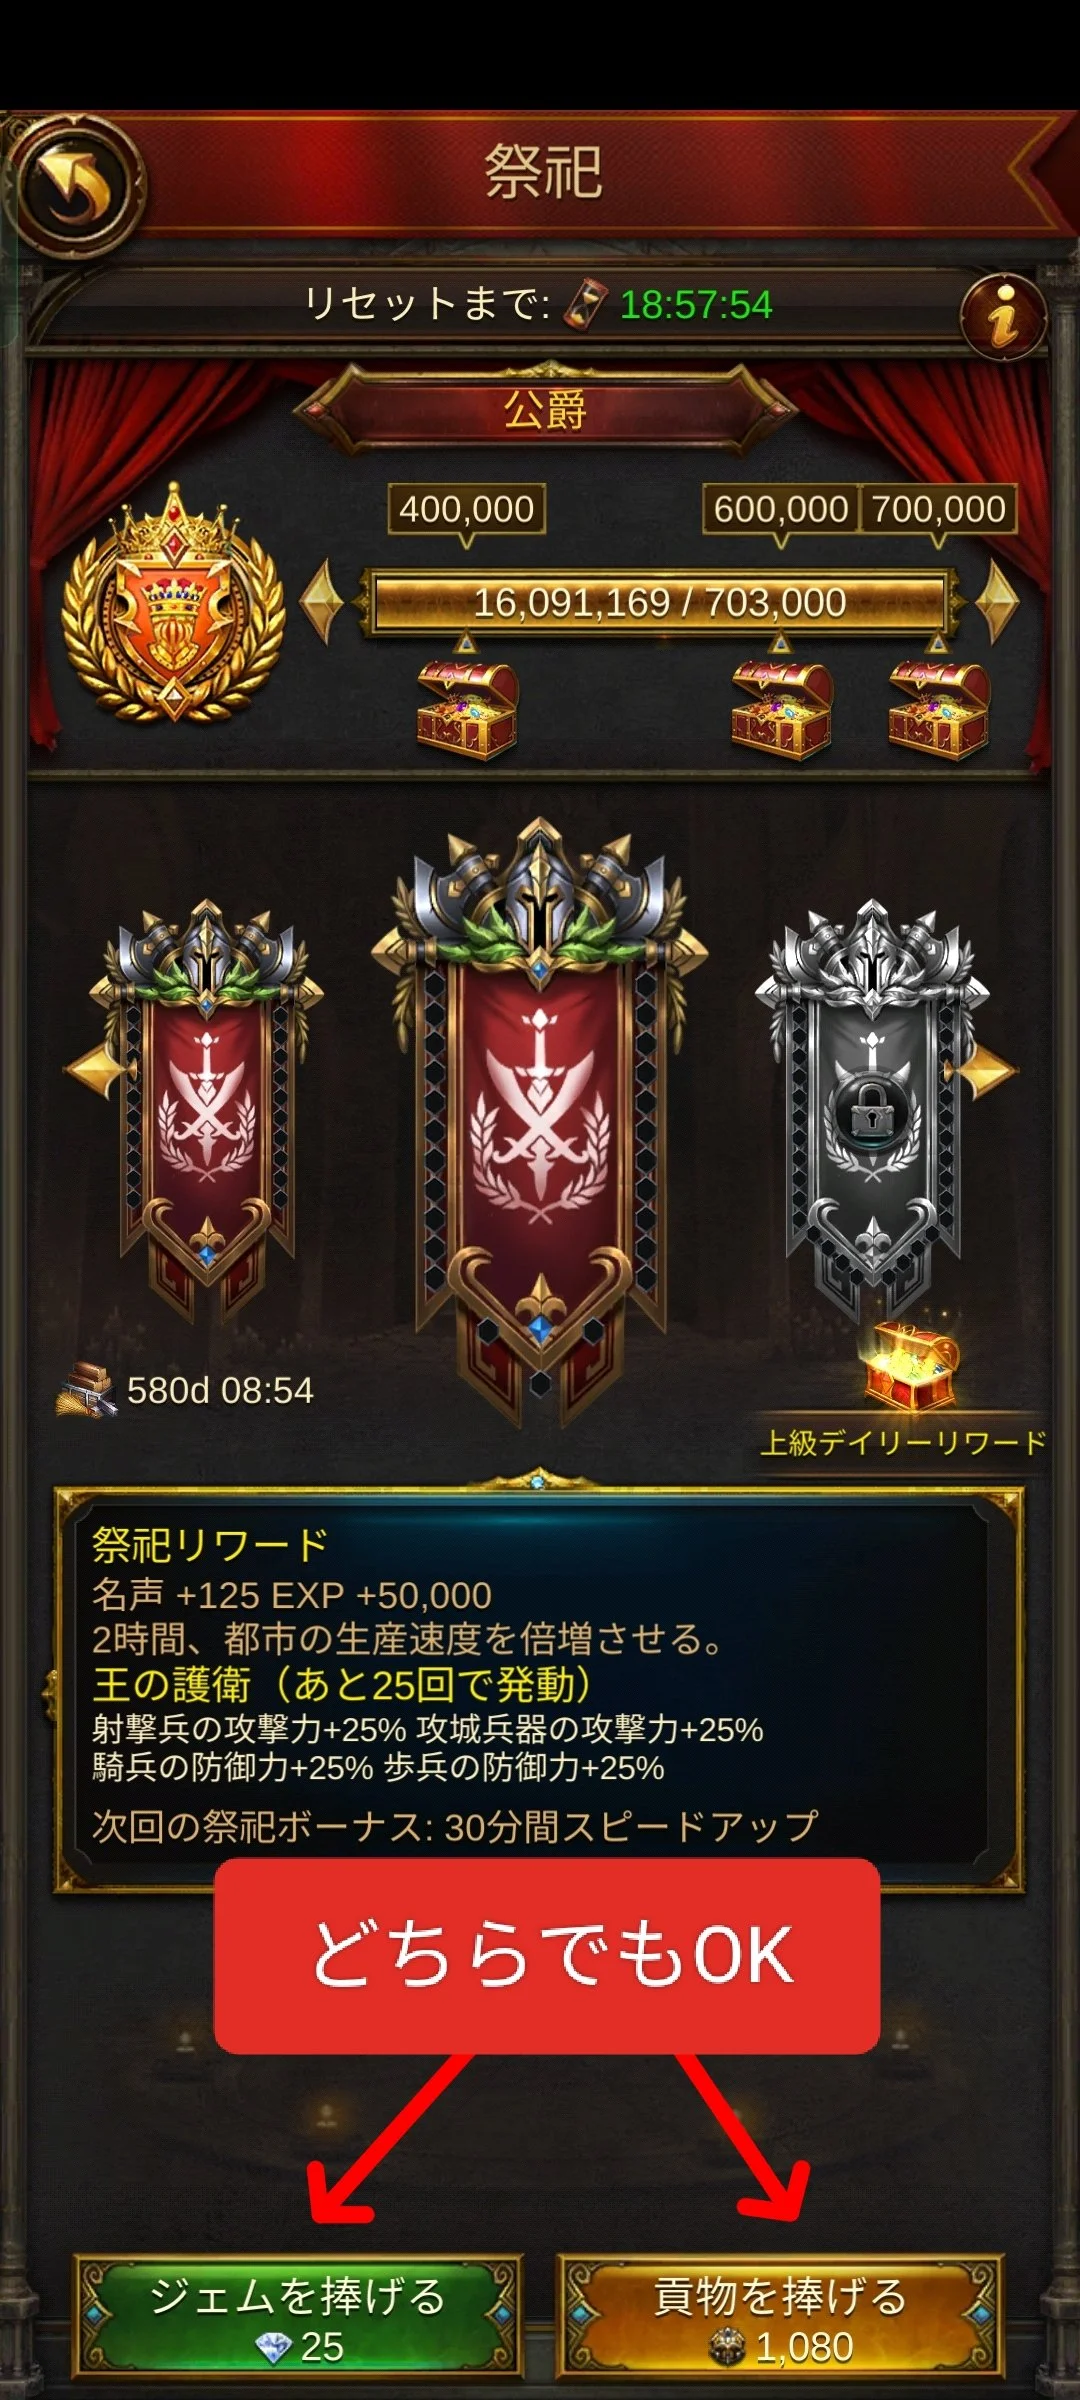Tap the hammer build timer icon
The width and height of the screenshot is (1080, 2400).
coord(86,1390)
